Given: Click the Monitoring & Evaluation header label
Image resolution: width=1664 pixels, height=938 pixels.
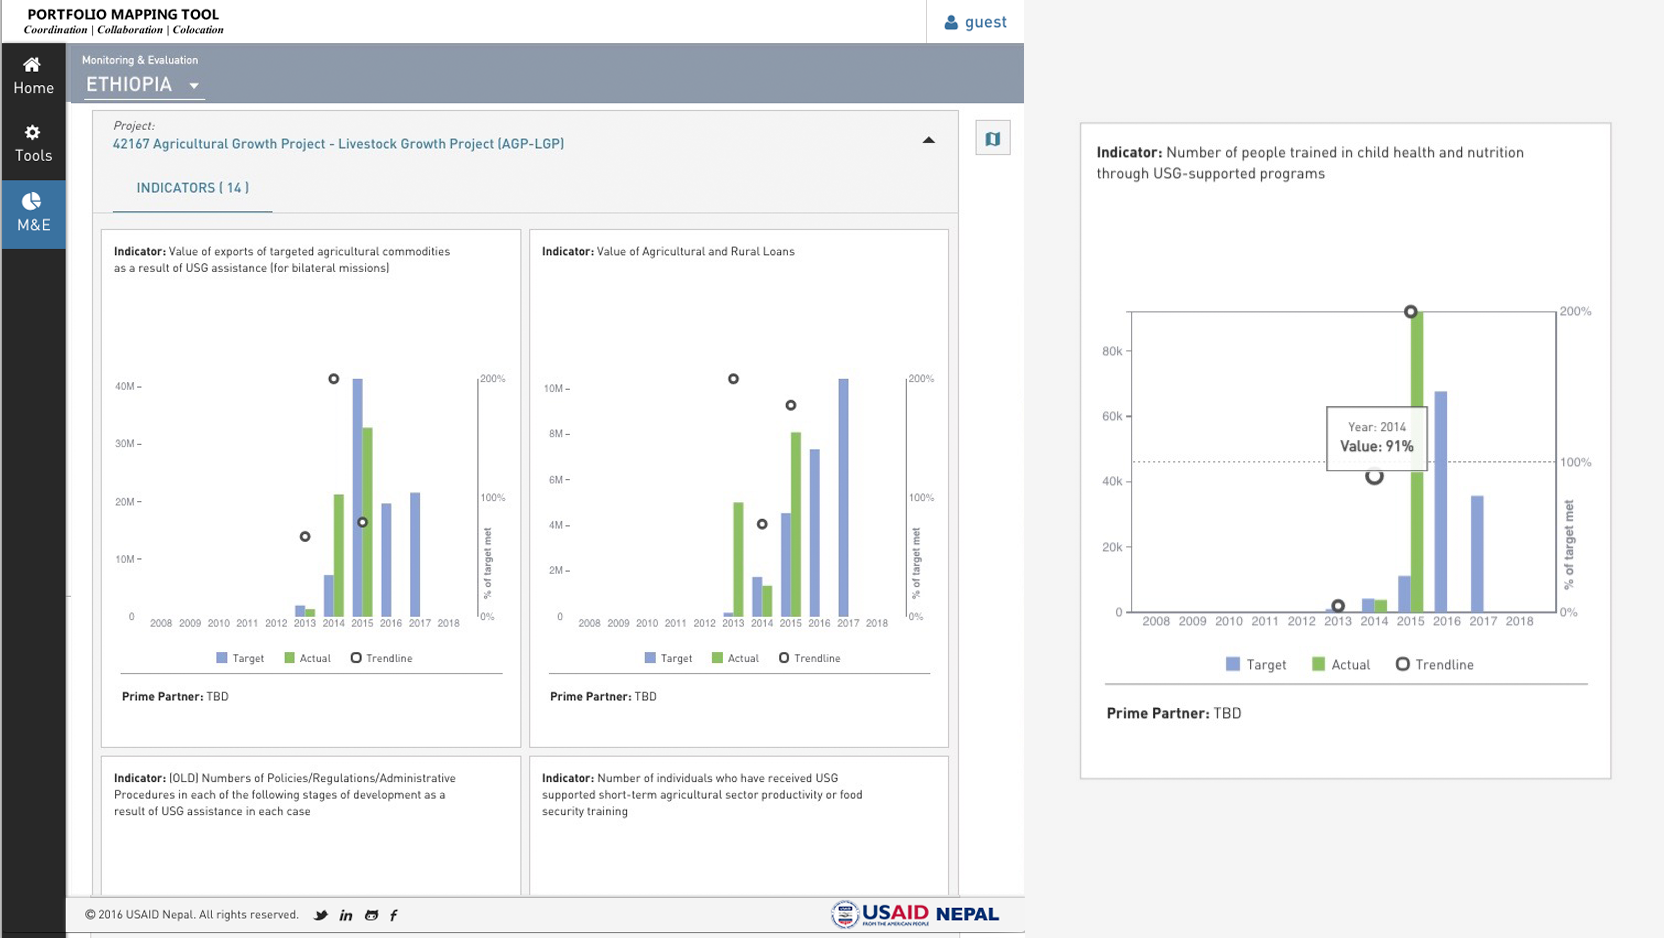Looking at the screenshot, I should (140, 60).
